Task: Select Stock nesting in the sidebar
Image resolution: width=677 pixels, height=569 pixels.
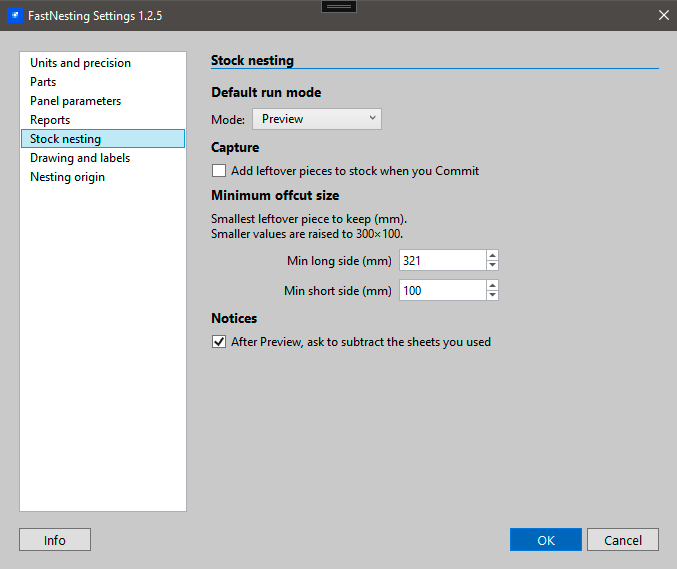Action: click(x=103, y=139)
